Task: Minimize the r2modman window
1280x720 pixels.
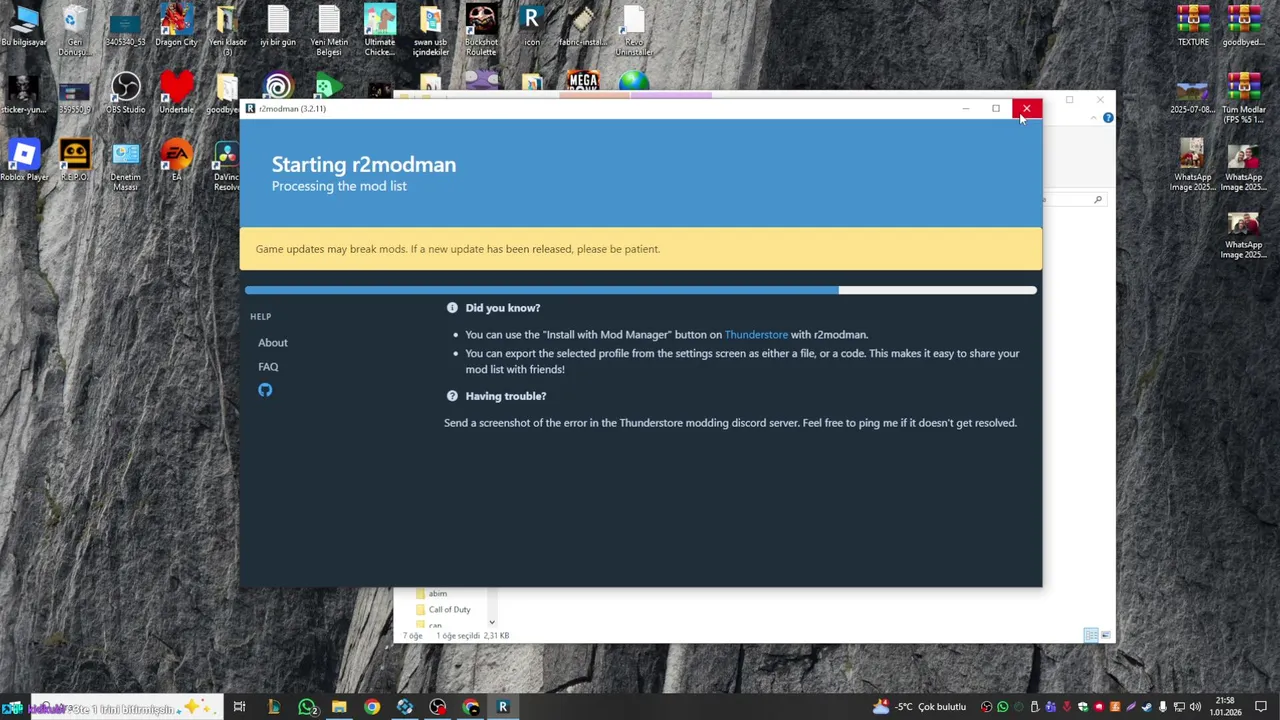Action: click(965, 108)
